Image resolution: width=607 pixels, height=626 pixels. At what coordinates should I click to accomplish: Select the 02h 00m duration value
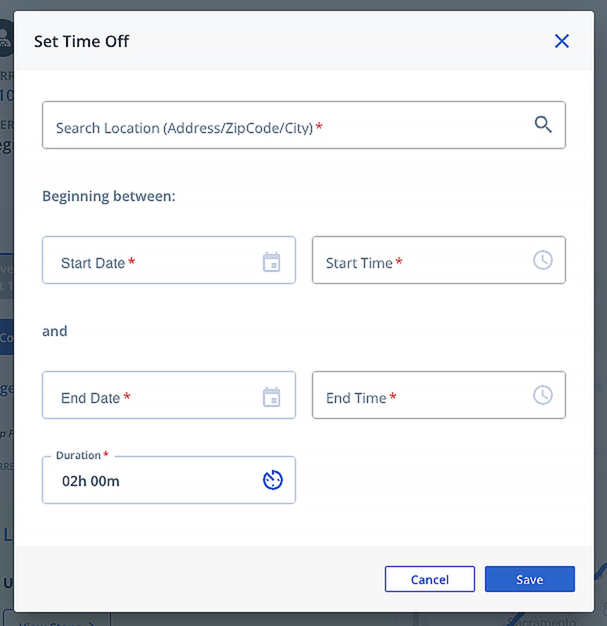91,481
